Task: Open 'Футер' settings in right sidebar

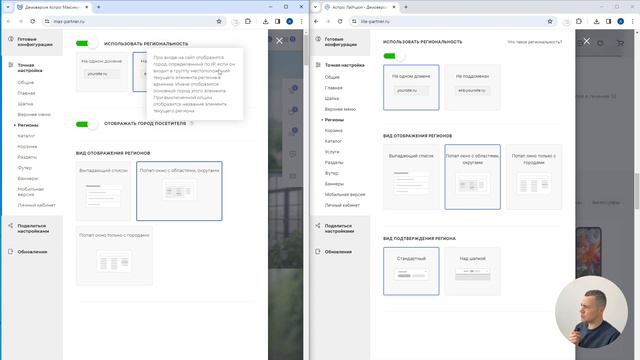Action: (x=331, y=173)
